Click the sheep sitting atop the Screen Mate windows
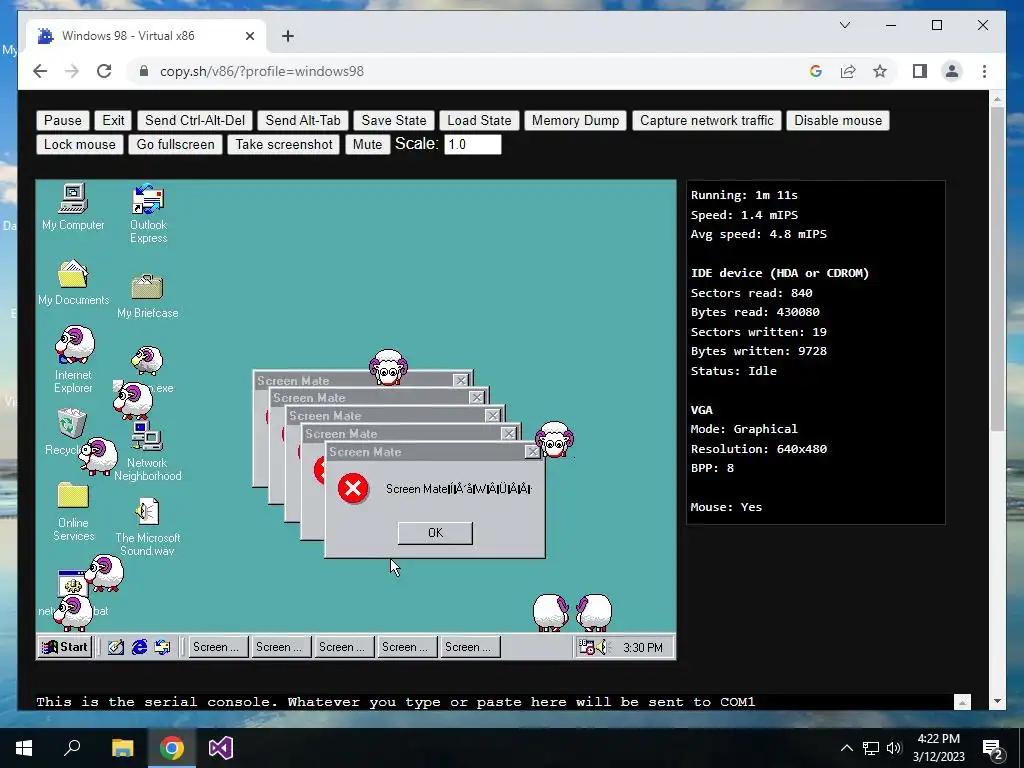 389,366
